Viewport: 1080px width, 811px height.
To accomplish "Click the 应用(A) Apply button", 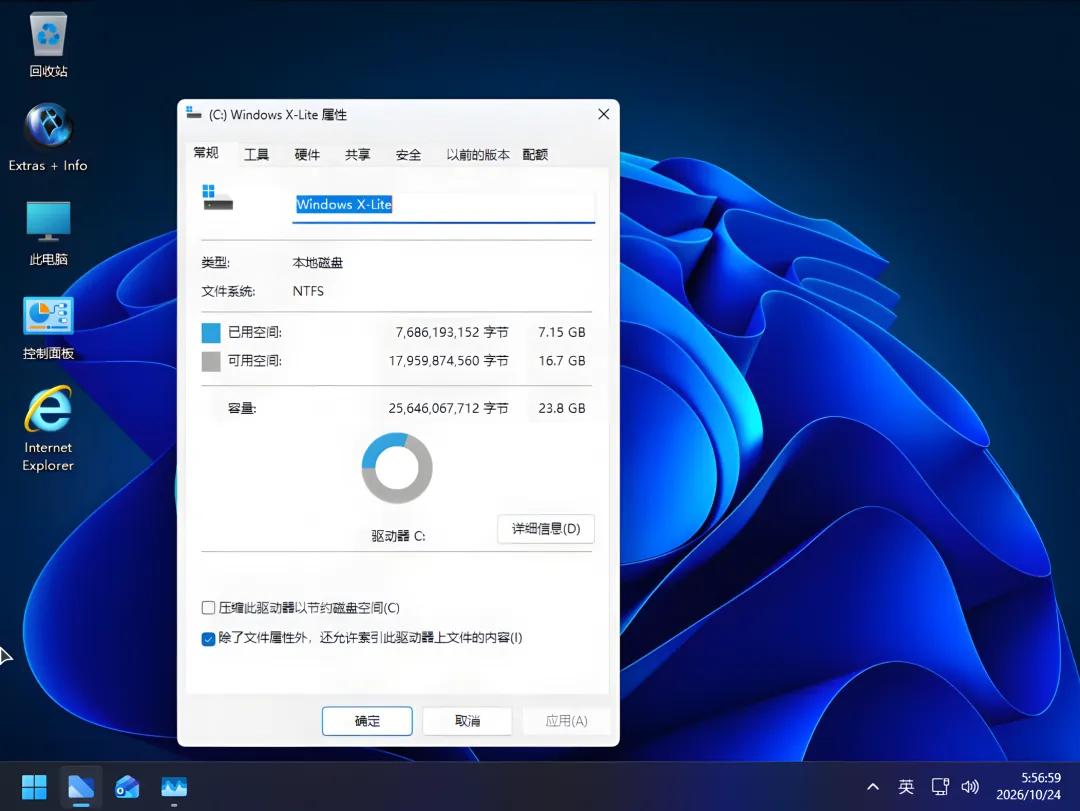I will 566,721.
